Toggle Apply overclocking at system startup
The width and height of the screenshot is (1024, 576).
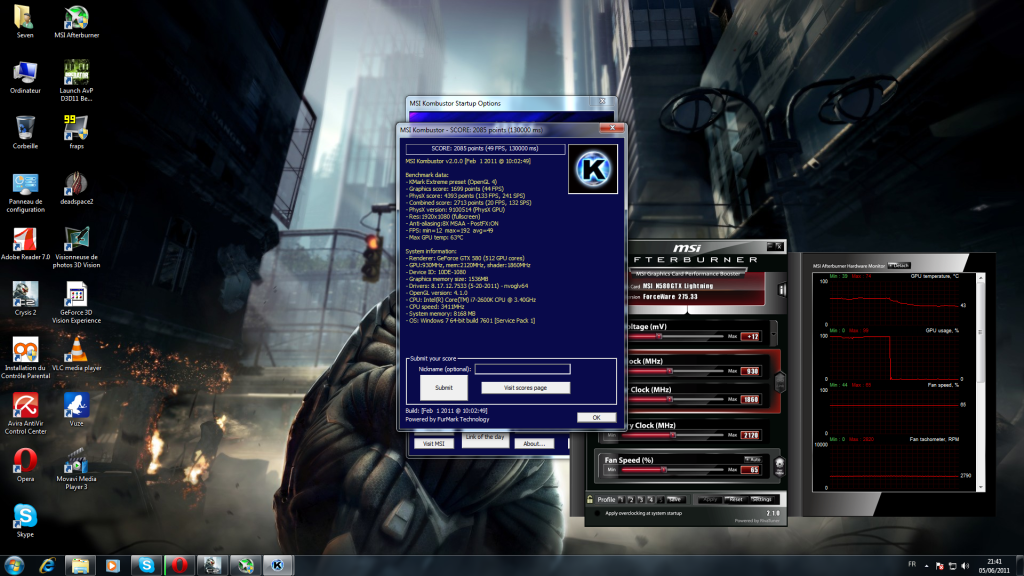pyautogui.click(x=597, y=513)
